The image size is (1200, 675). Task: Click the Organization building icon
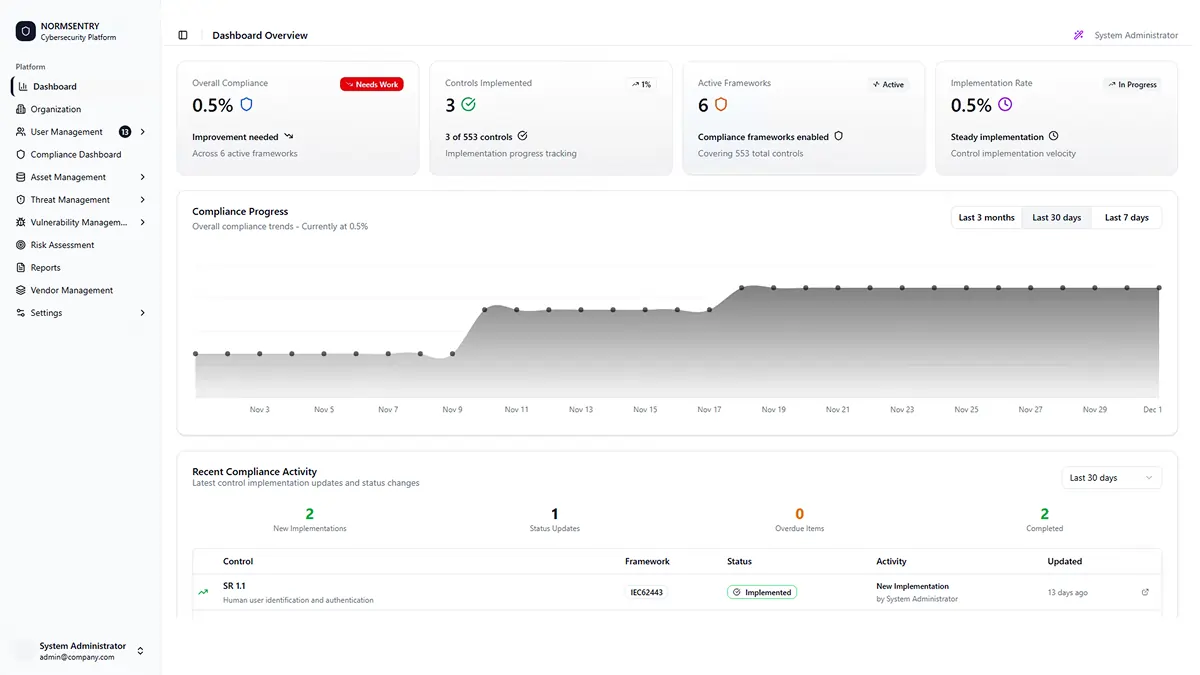21,109
